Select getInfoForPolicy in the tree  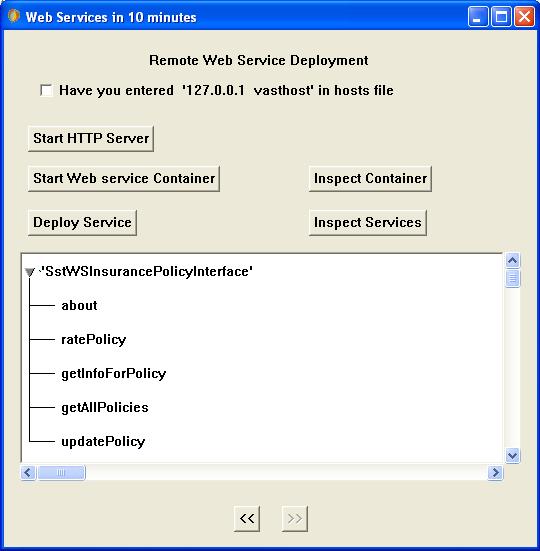[x=113, y=374]
